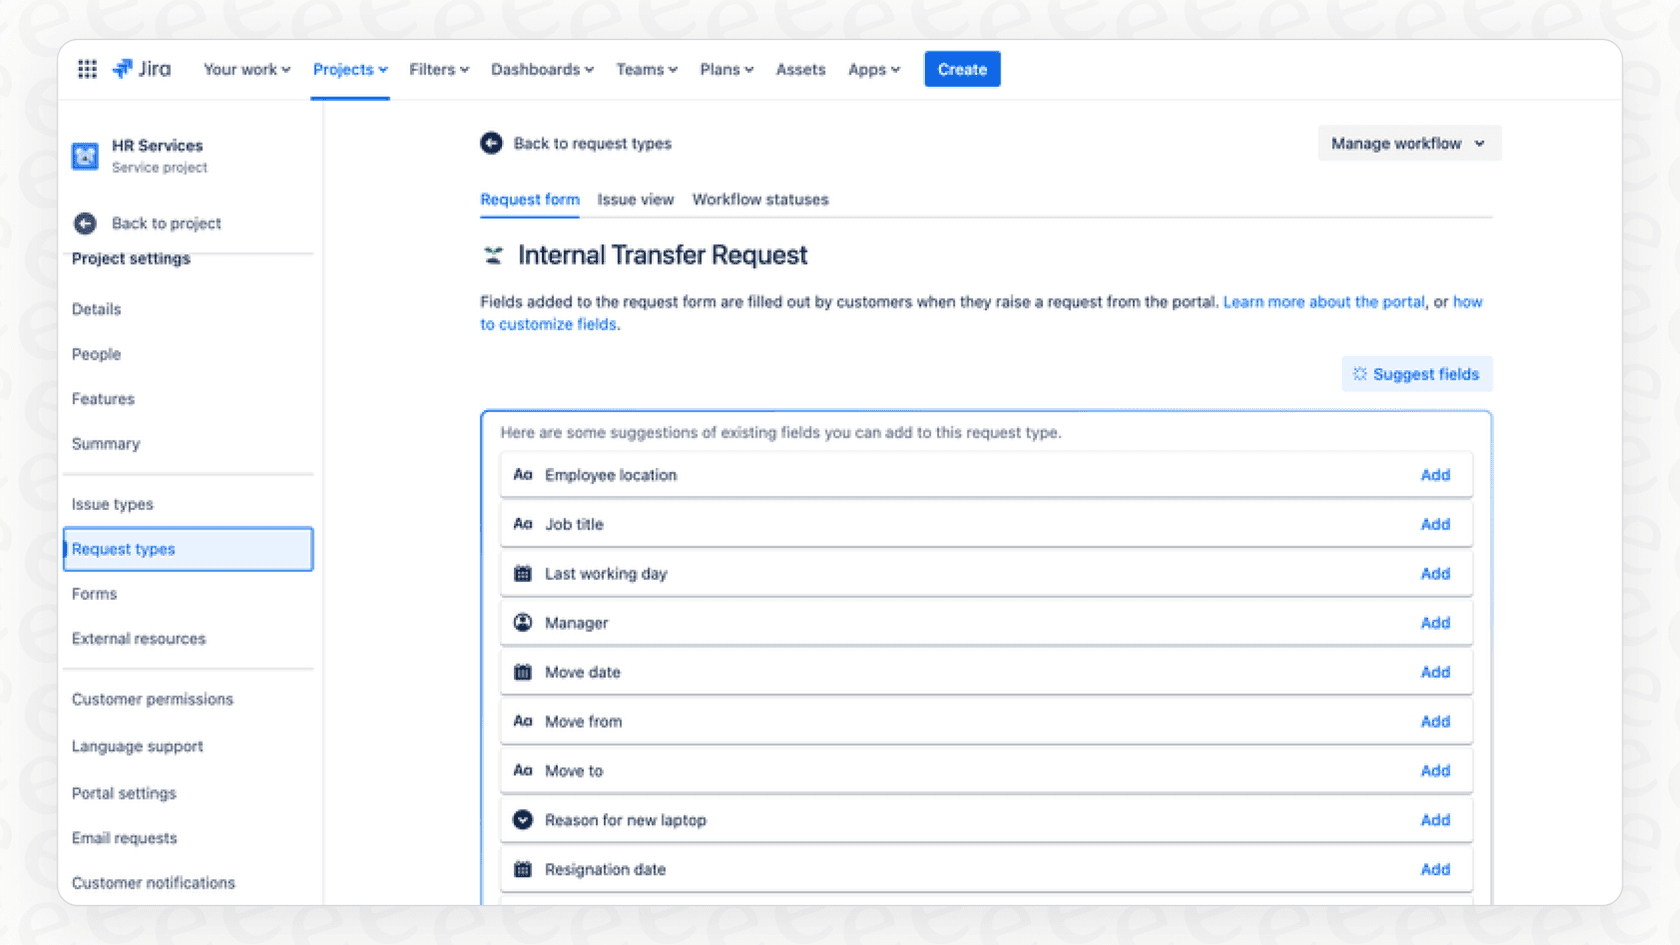Switch to the Workflow statuses tab
This screenshot has width=1680, height=945.
pyautogui.click(x=760, y=199)
